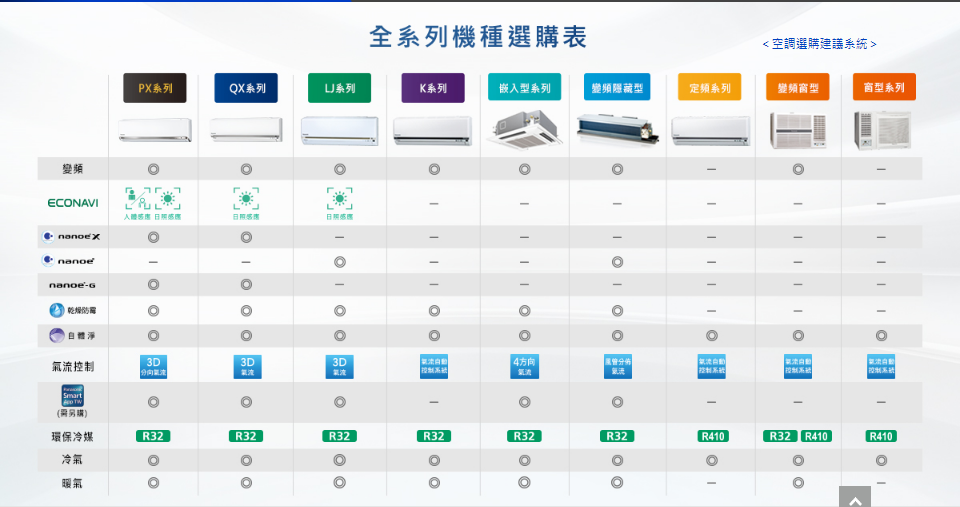Click the nanoe circle mark for LJ series
The height and width of the screenshot is (507, 960).
click(x=340, y=262)
